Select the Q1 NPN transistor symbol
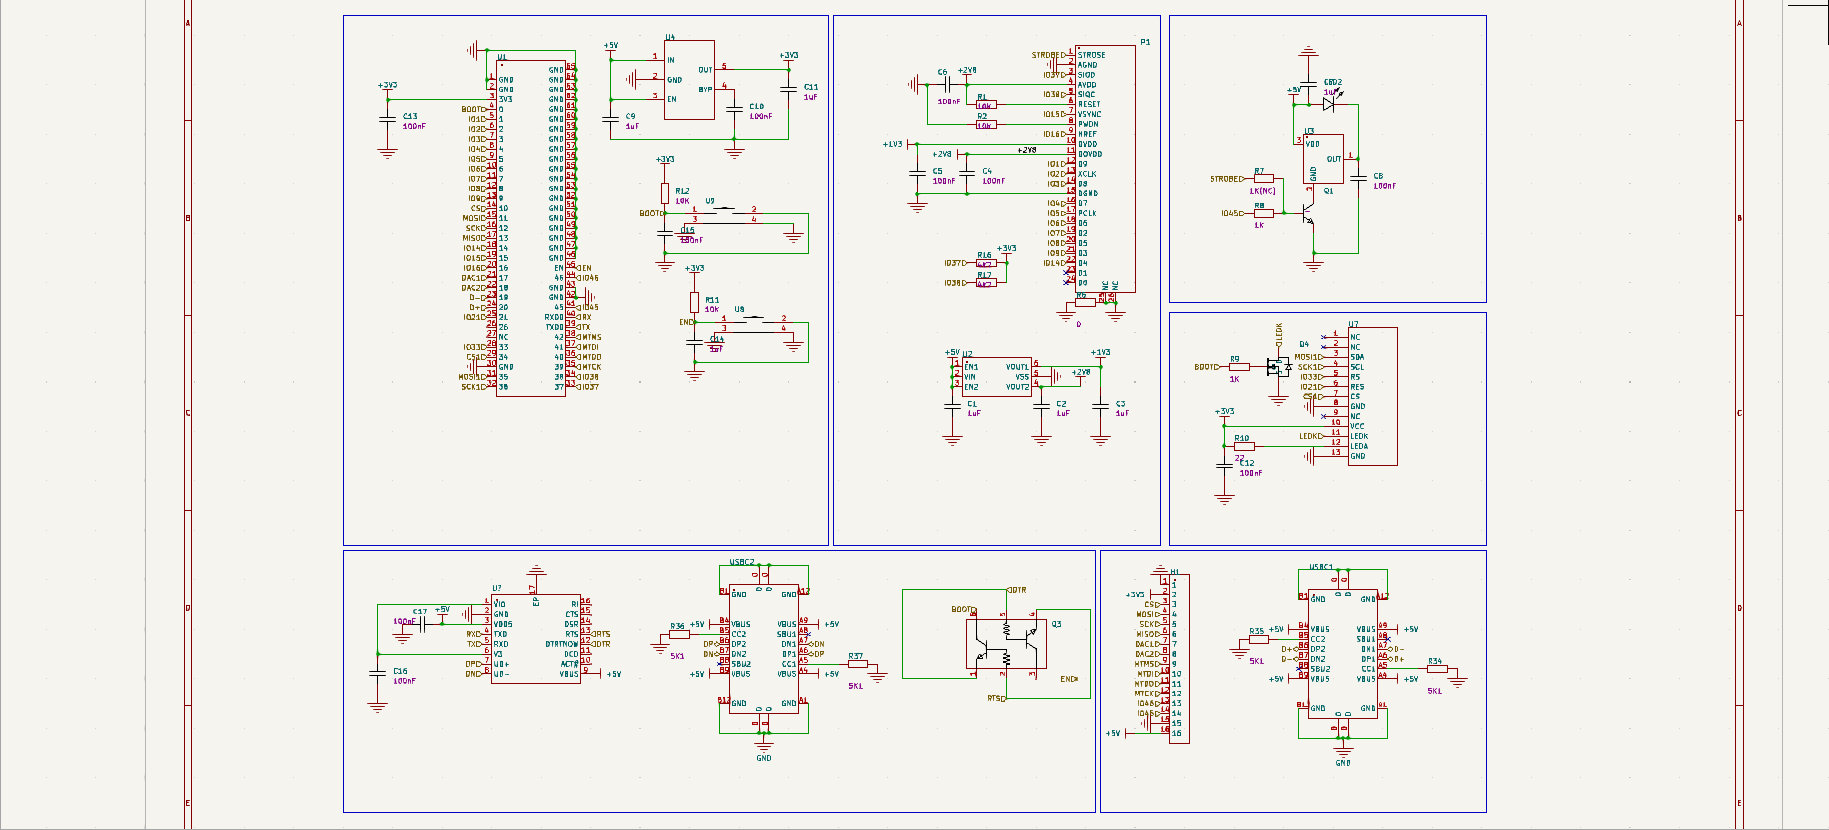Viewport: 1829px width, 830px height. (x=1307, y=214)
